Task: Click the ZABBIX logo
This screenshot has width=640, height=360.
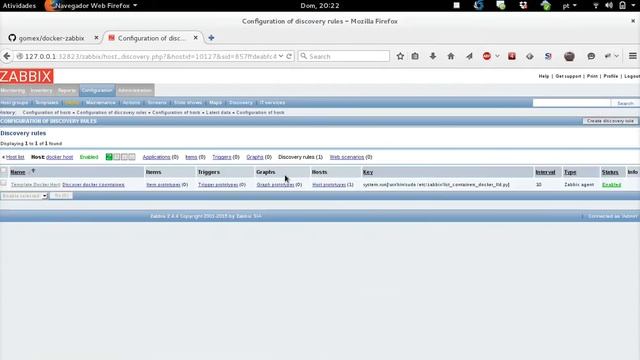Action: 27,76
